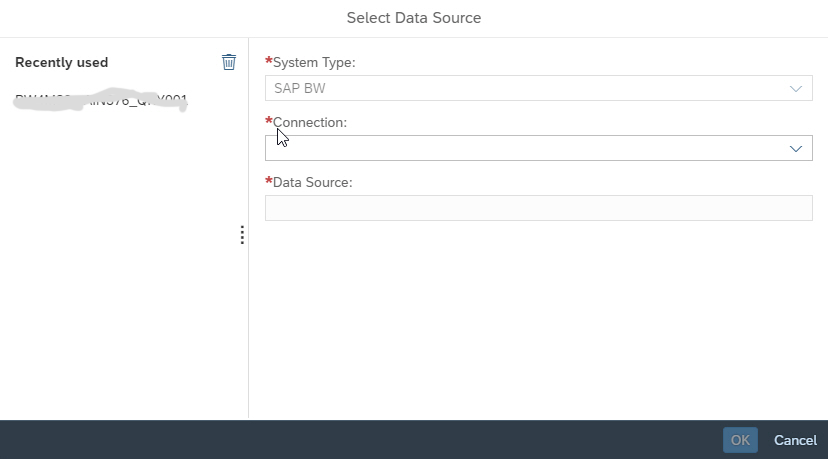Click the Connection label text

tap(310, 123)
